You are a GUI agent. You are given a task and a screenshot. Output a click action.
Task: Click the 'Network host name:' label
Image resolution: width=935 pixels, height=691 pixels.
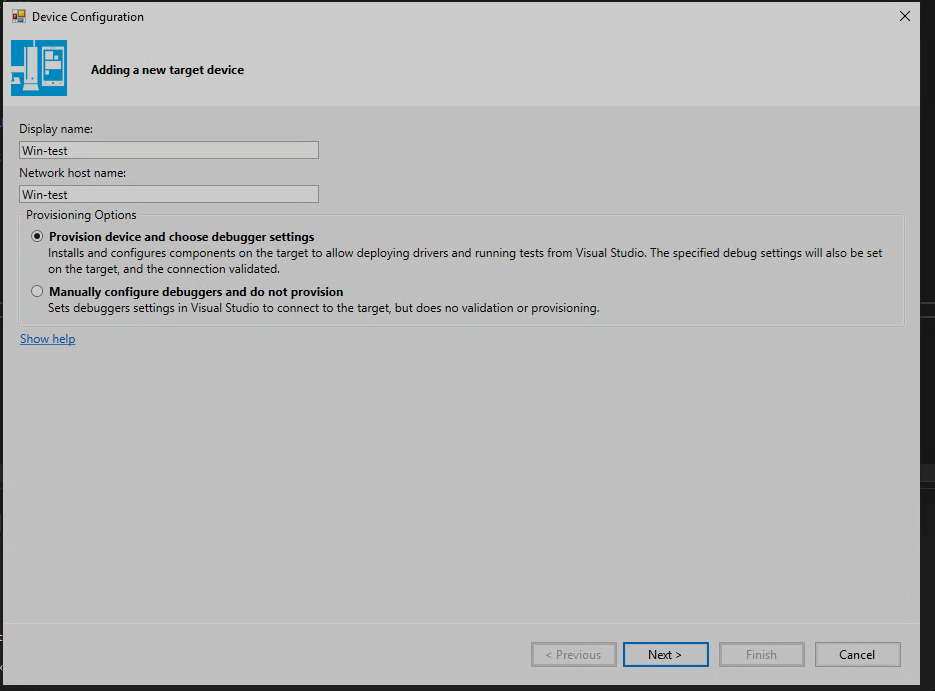pyautogui.click(x=73, y=173)
